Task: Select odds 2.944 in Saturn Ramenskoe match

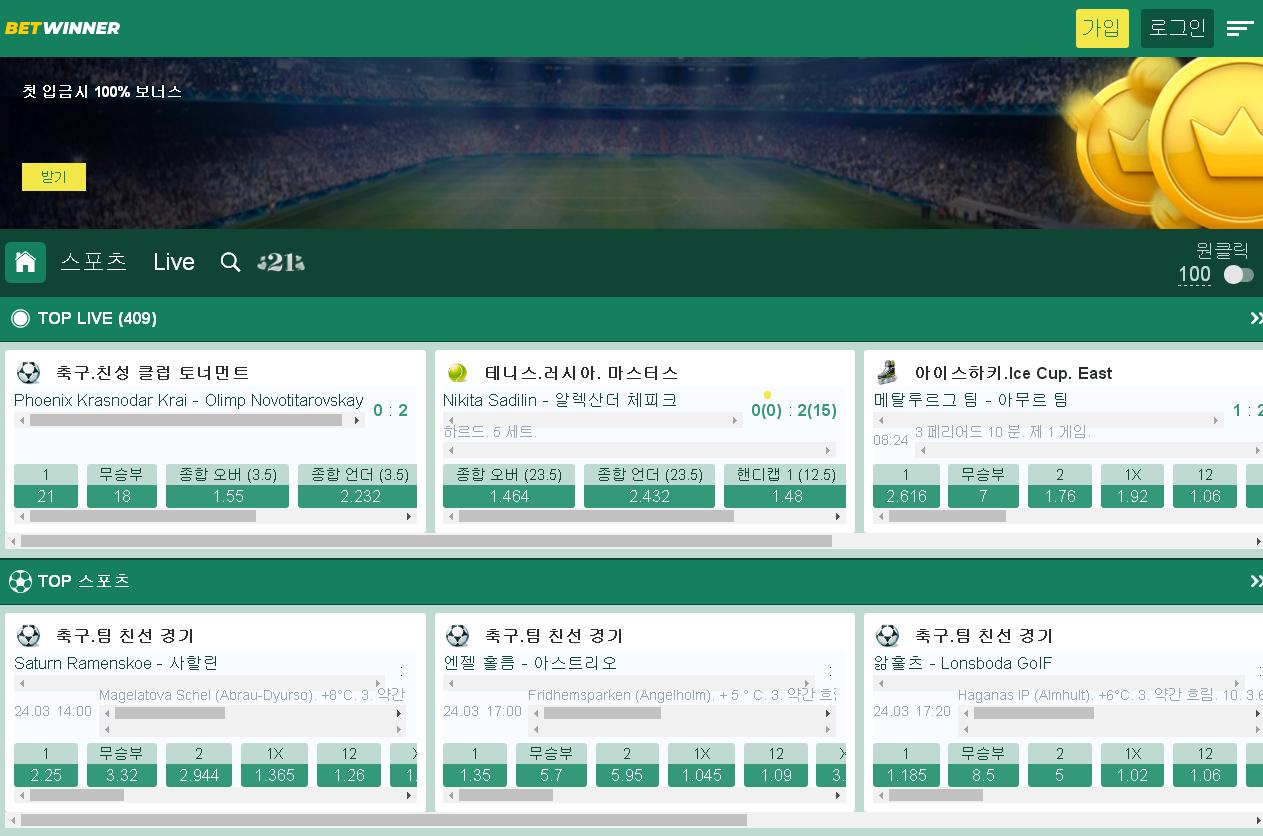Action: (x=199, y=765)
